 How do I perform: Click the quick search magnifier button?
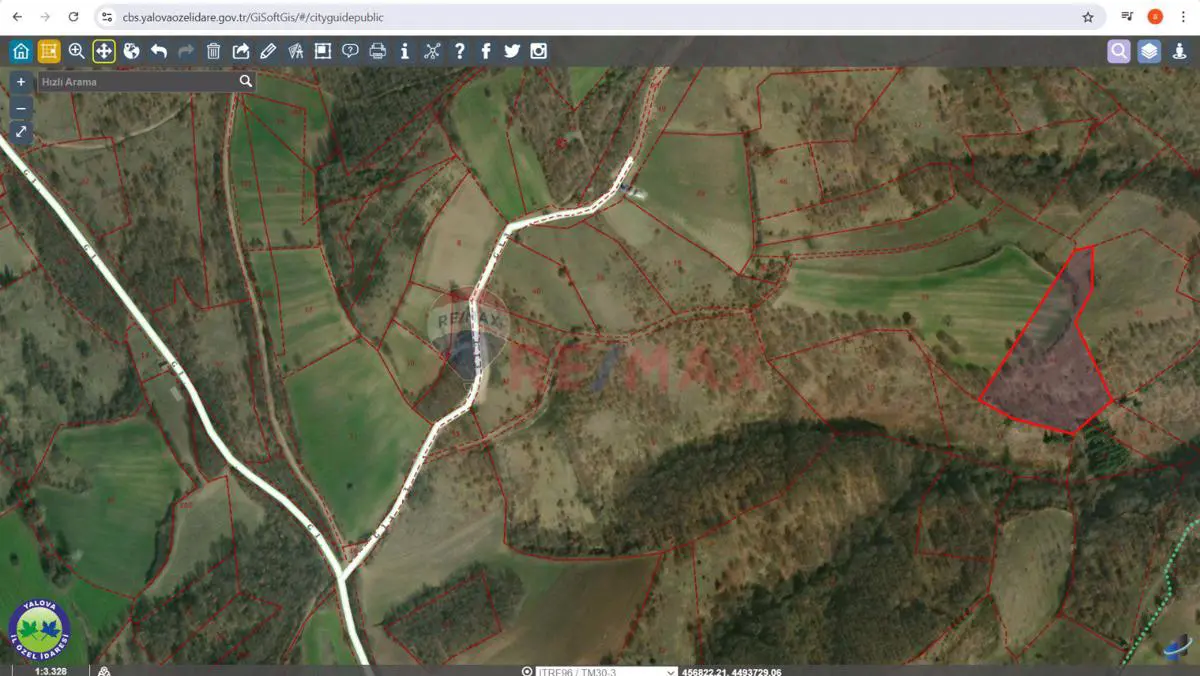pos(246,81)
